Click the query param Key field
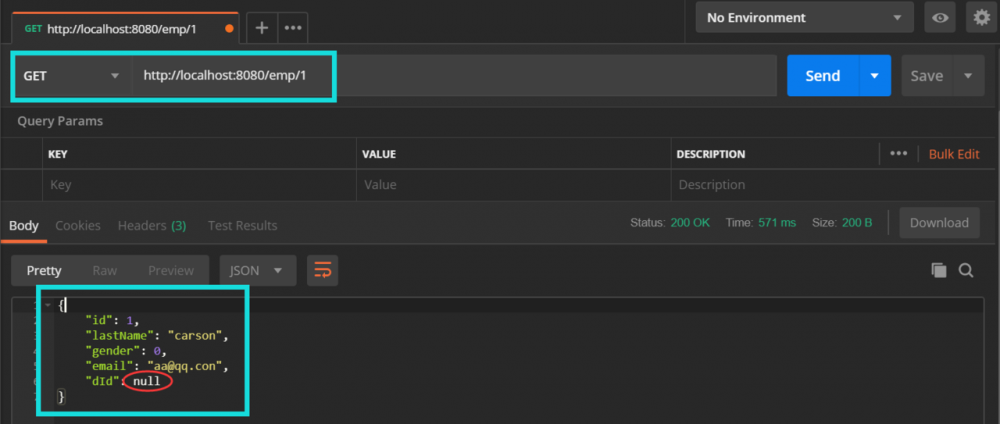 [x=199, y=185]
